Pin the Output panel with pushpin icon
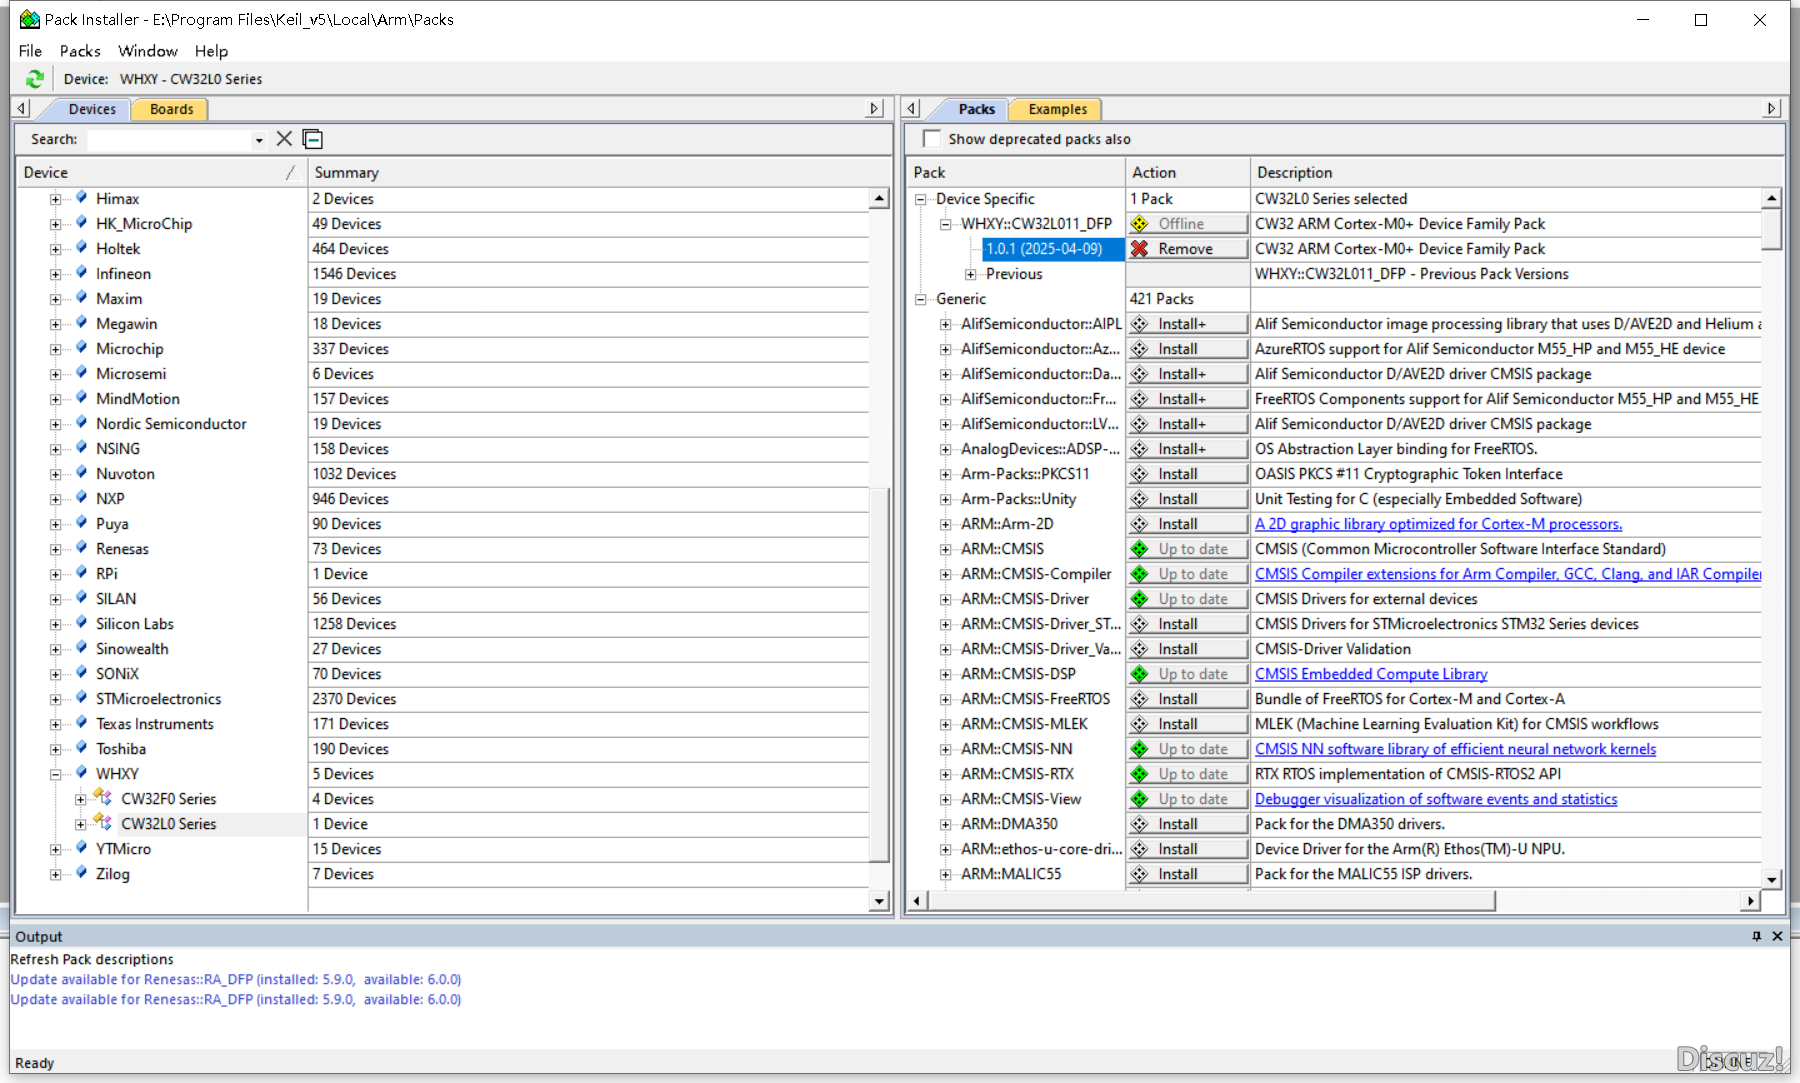The width and height of the screenshot is (1800, 1083). coord(1756,936)
